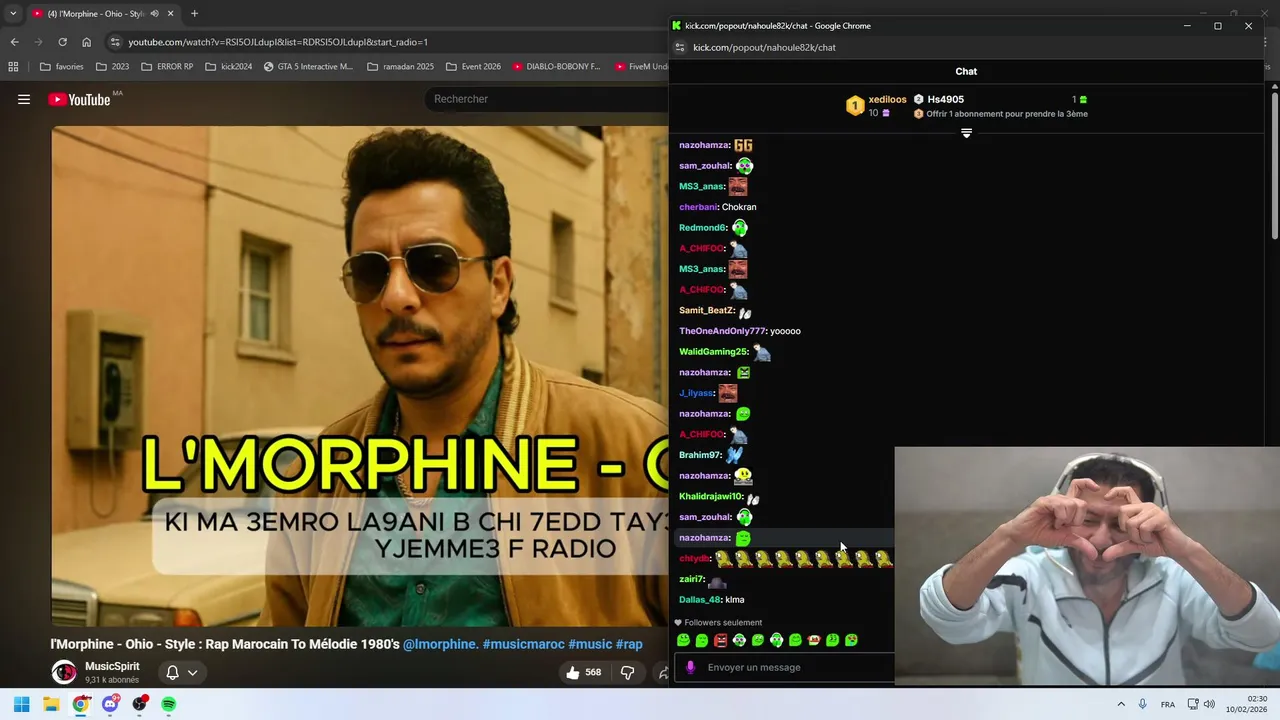Open a new Chrome tab
This screenshot has height=720, width=1280.
click(x=194, y=14)
